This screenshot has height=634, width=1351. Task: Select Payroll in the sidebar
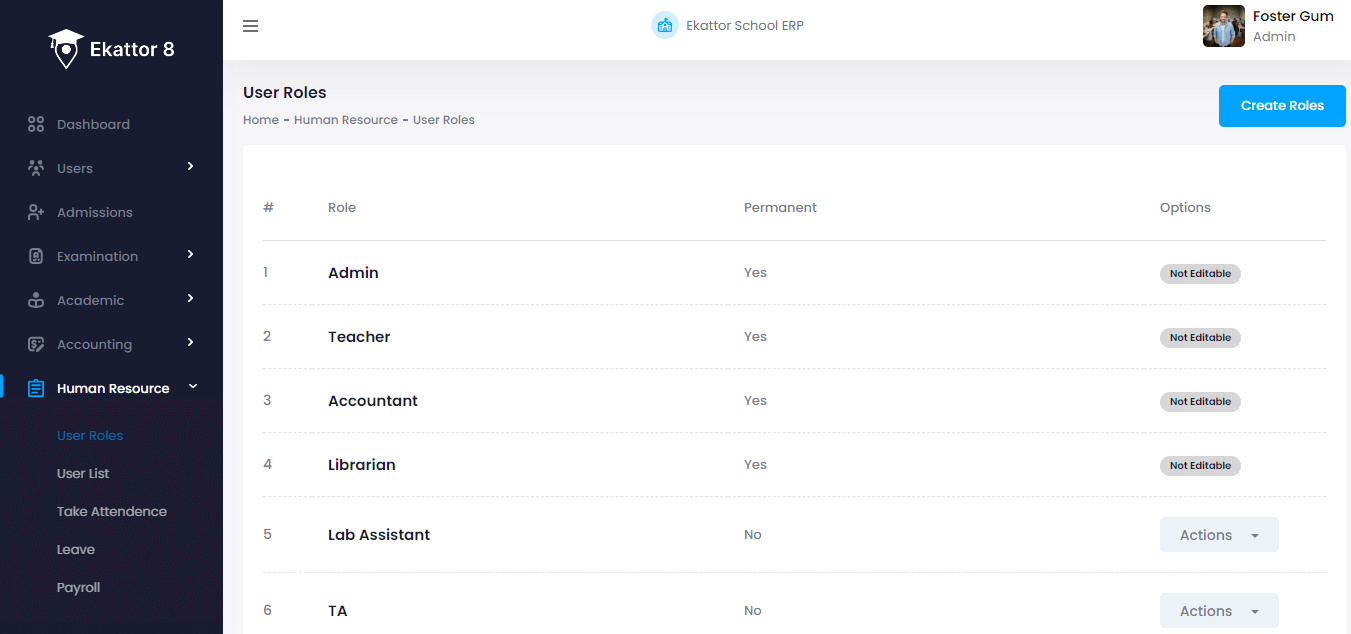coord(78,588)
